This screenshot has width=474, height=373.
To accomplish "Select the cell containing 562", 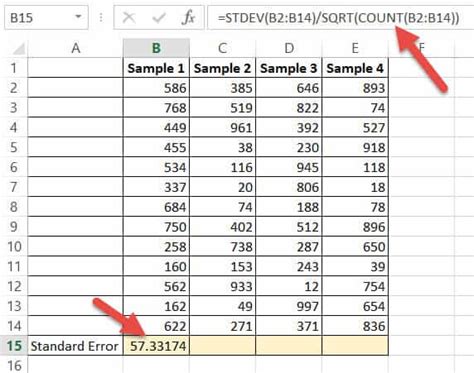I will tap(156, 286).
